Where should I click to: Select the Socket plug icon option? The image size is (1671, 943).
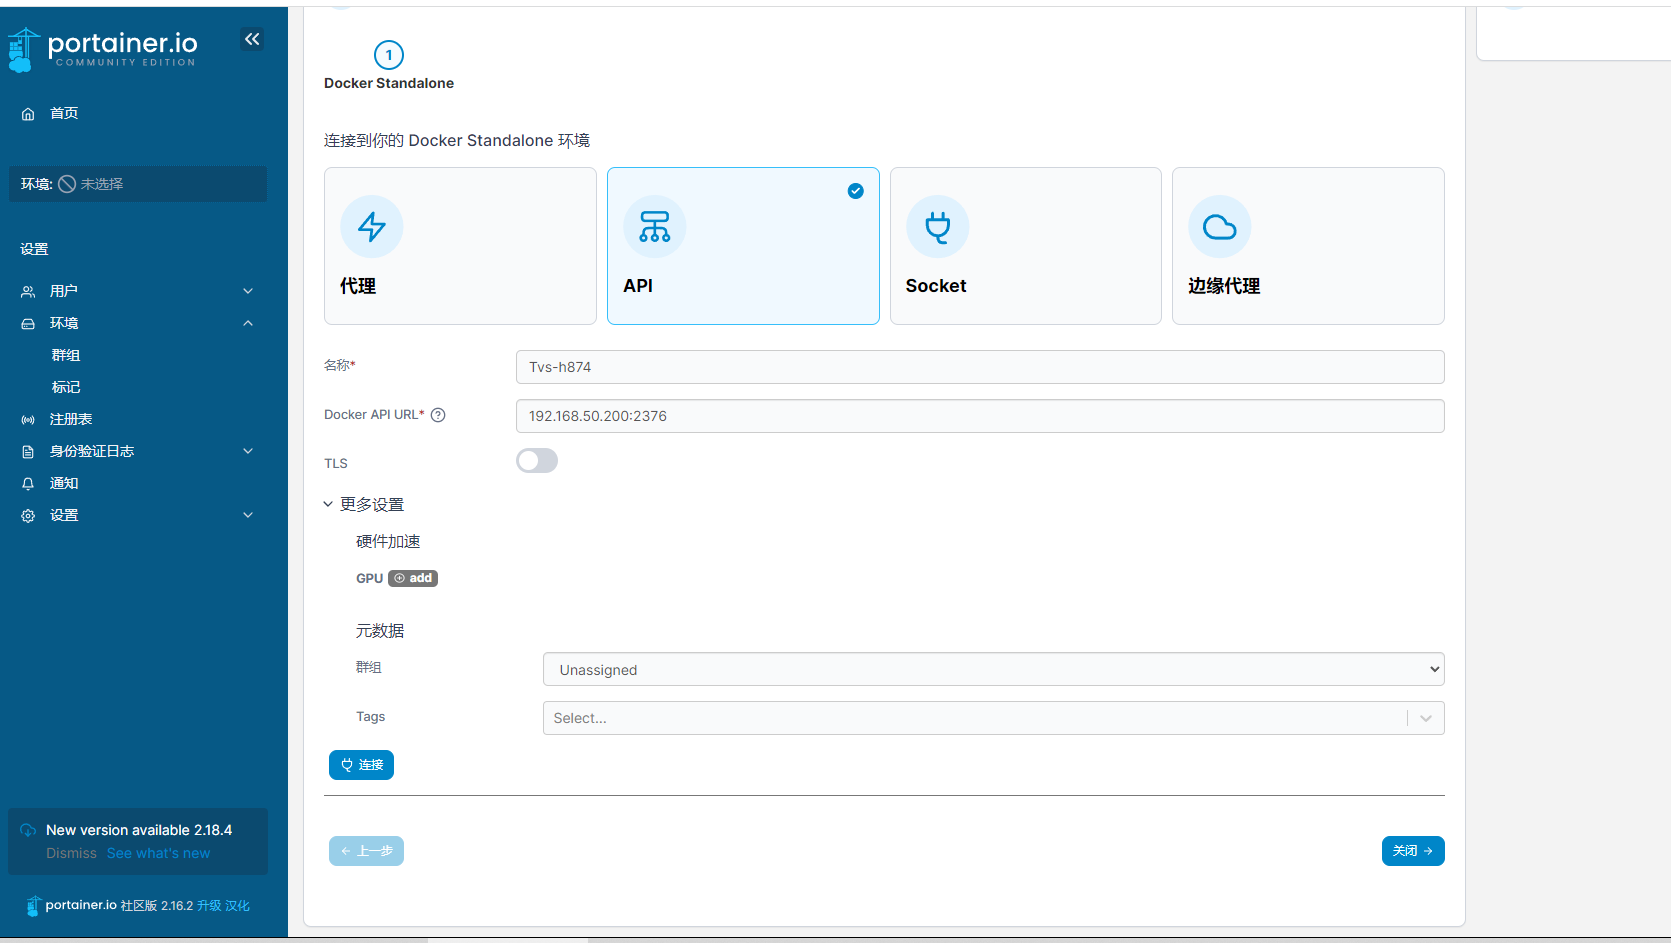coord(937,227)
